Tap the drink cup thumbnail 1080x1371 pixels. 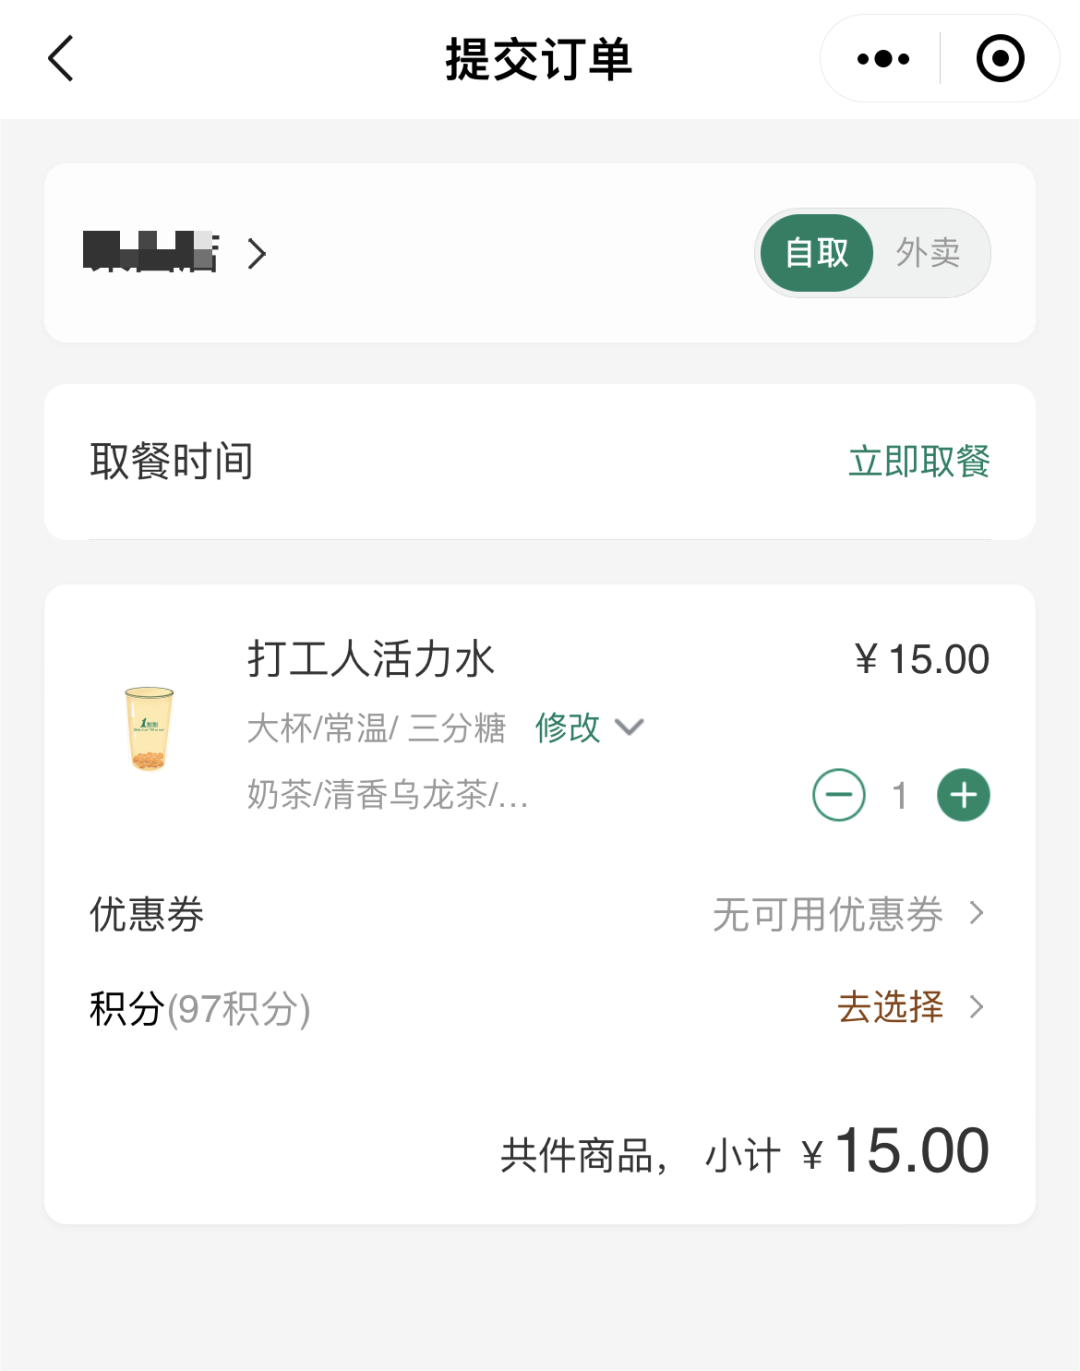(149, 728)
